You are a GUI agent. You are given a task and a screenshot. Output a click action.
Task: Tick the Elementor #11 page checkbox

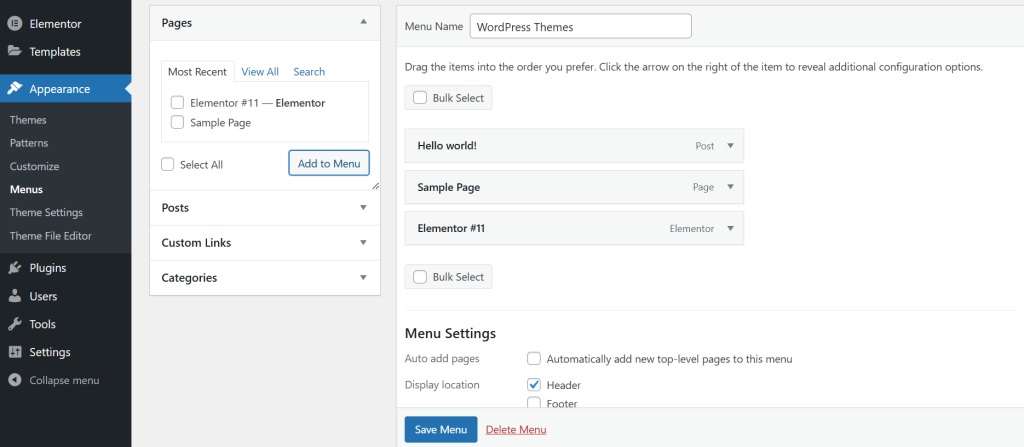177,102
